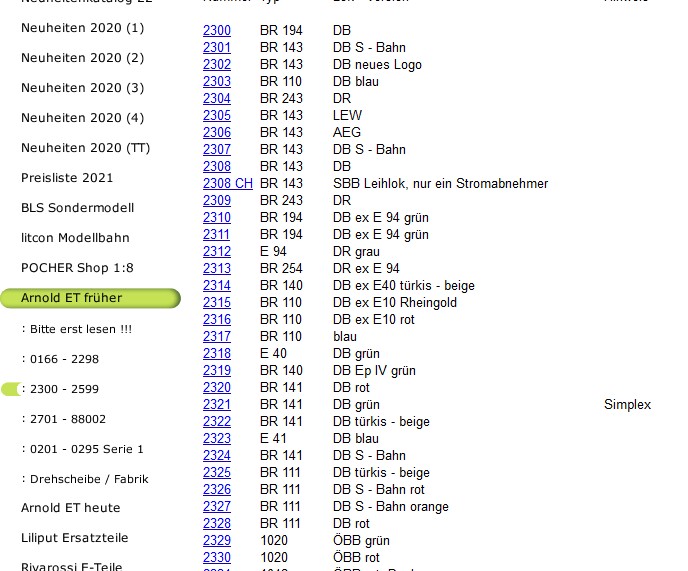Select 'DB neues Logo' description
Screen dimensions: 688x571
377,65
